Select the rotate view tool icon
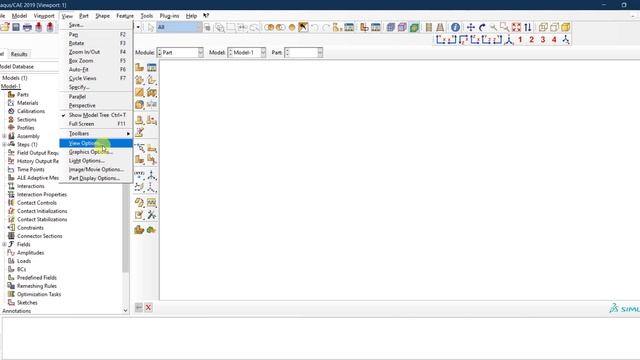Image resolution: width=640 pixels, height=360 pixels. coord(482,27)
